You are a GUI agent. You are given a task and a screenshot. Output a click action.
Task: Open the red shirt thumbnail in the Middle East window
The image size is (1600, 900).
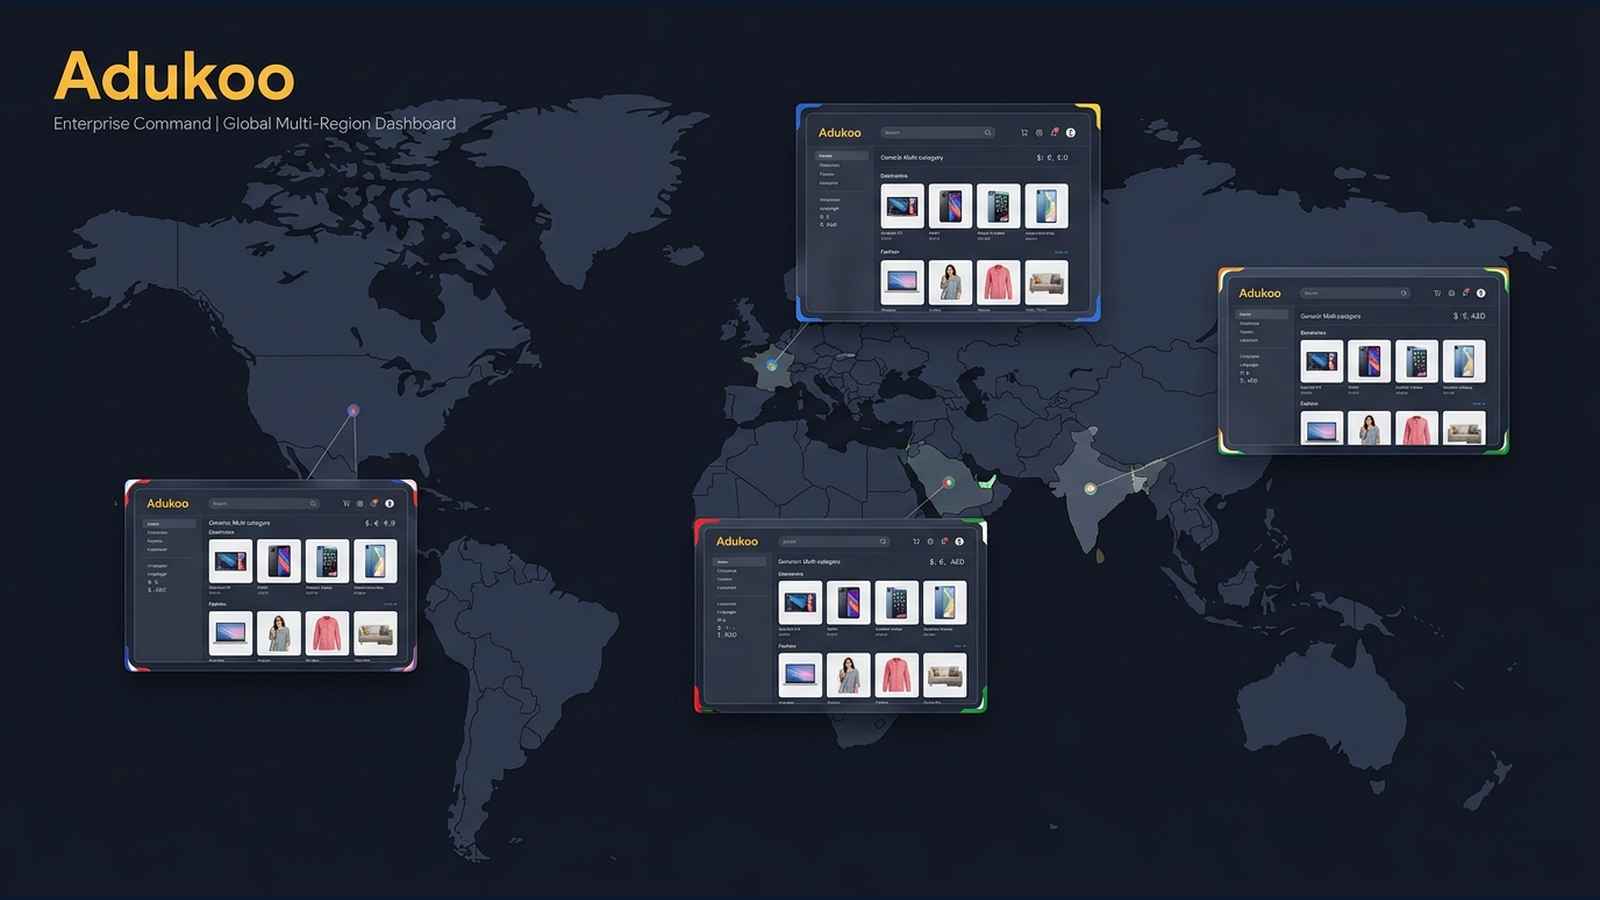[x=896, y=675]
